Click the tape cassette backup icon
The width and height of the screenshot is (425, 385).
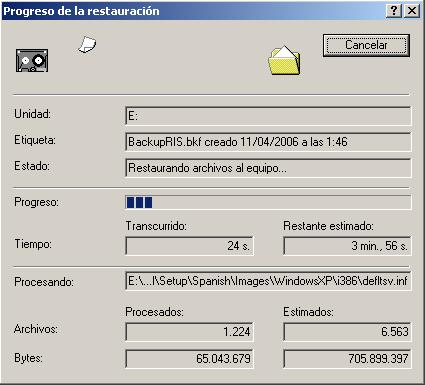(32, 60)
